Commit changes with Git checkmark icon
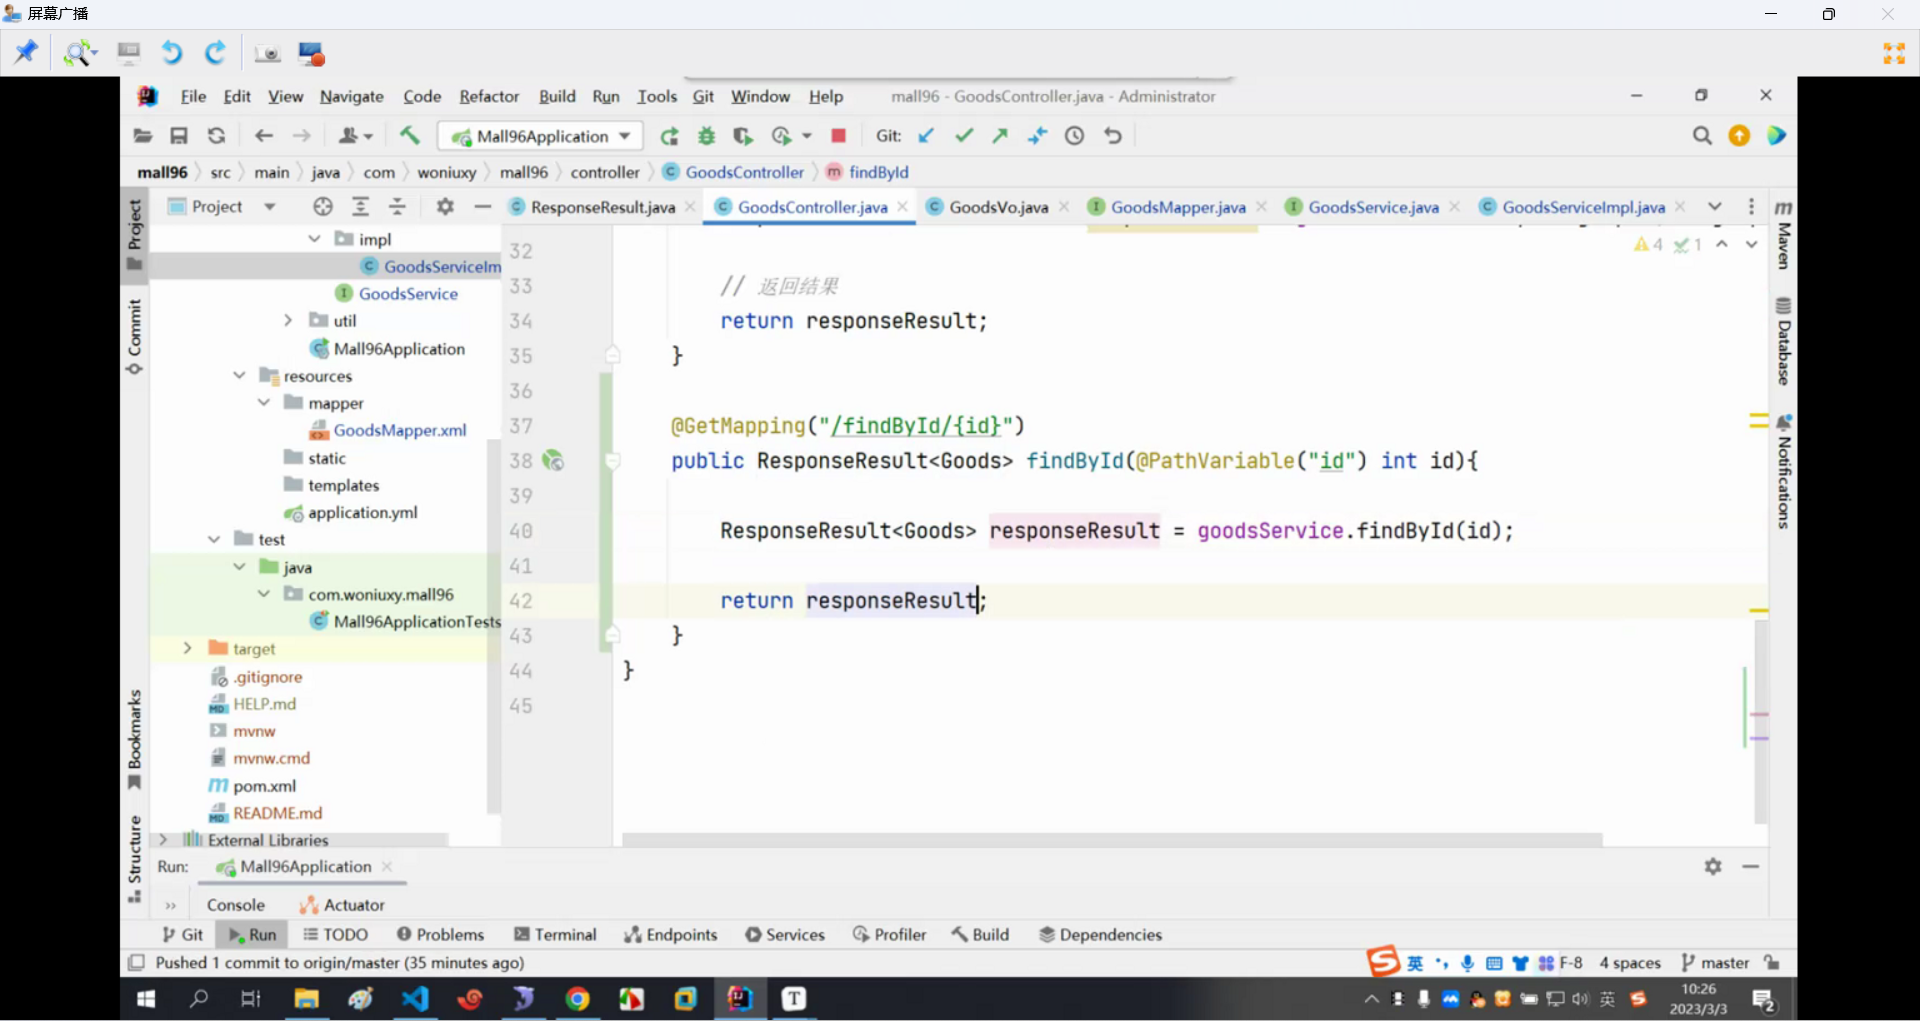 (x=963, y=136)
